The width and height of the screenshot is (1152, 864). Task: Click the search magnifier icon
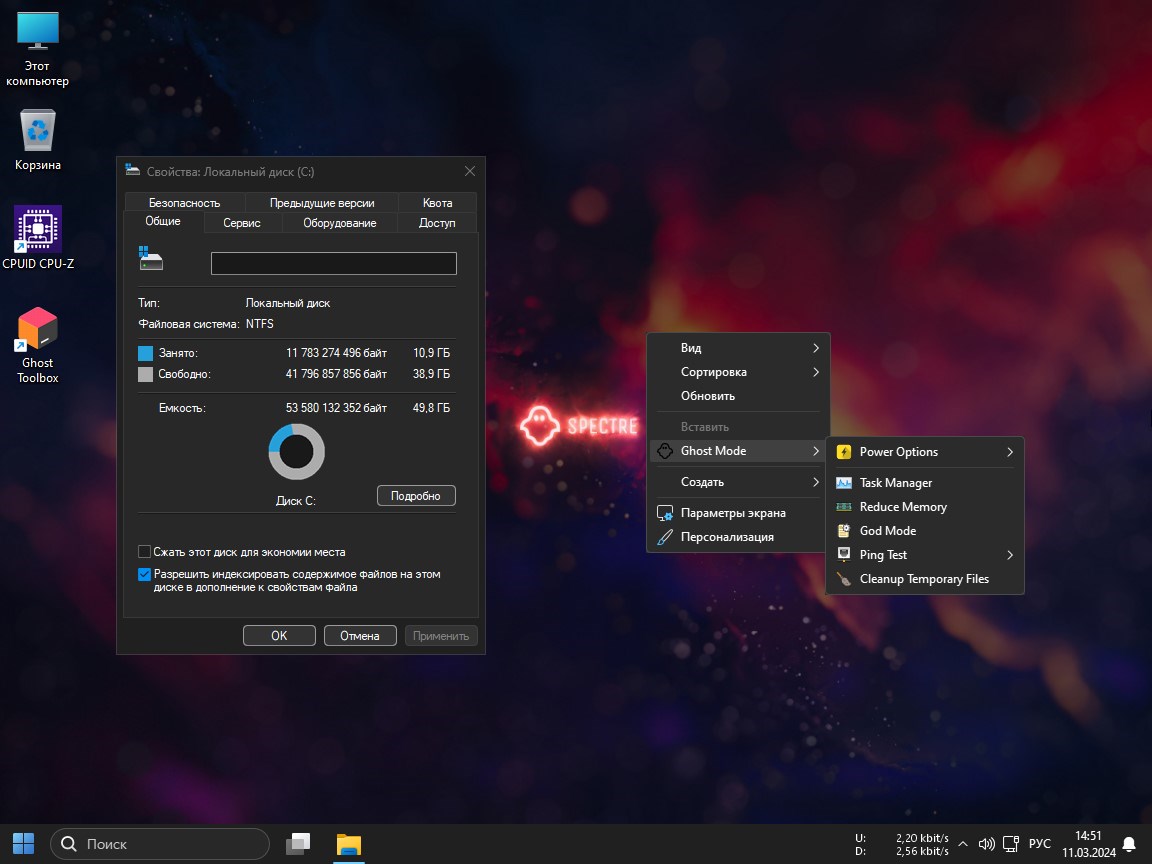[69, 844]
